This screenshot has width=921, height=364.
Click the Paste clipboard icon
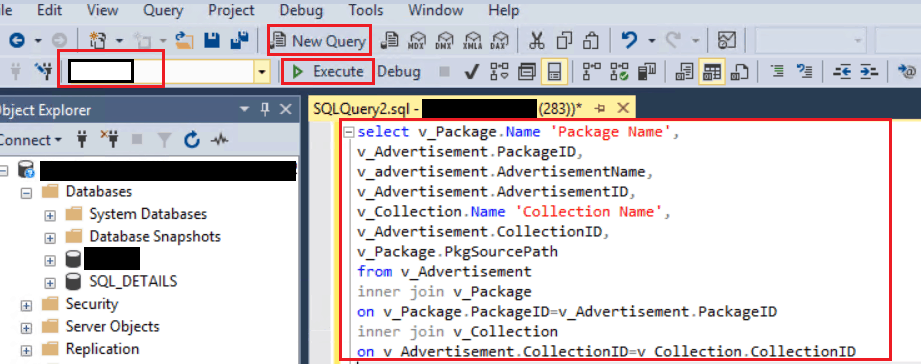point(590,41)
